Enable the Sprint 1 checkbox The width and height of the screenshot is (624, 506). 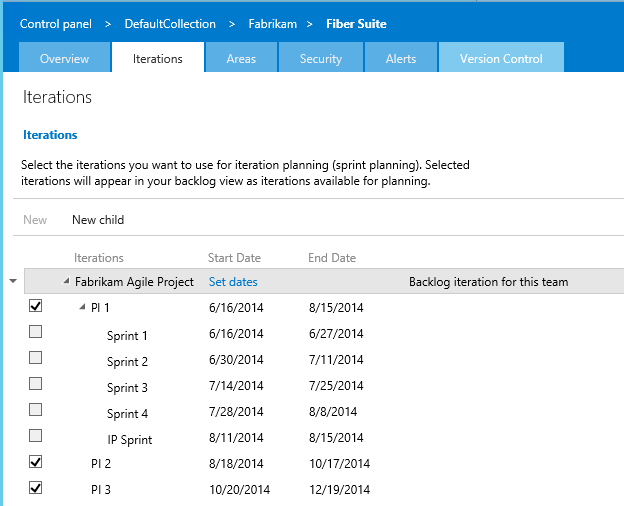36,331
